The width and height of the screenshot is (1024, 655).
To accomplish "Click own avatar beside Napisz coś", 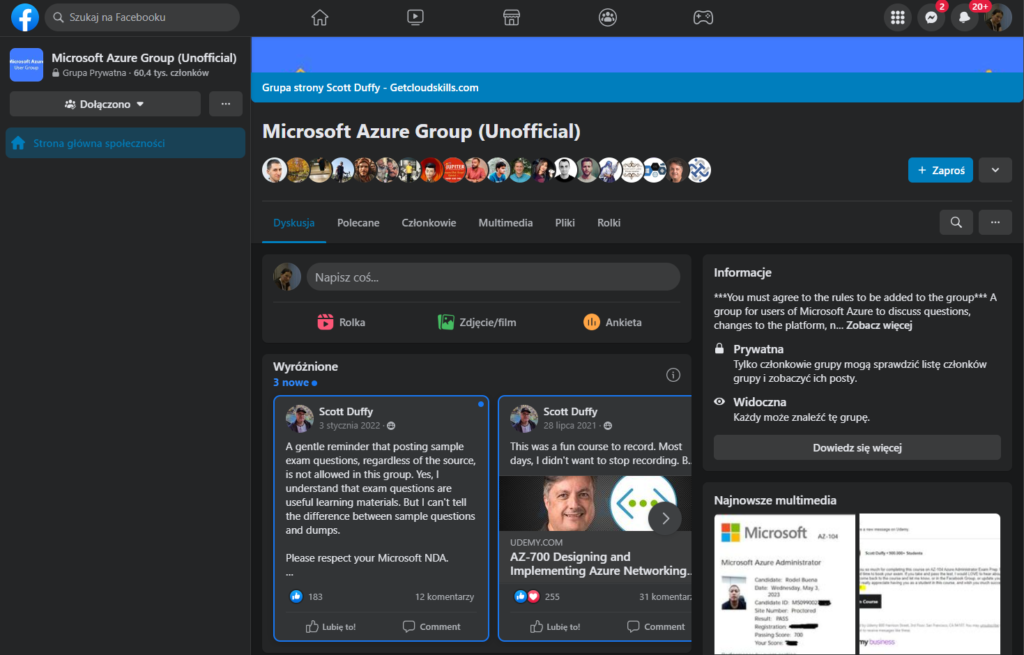I will click(287, 277).
